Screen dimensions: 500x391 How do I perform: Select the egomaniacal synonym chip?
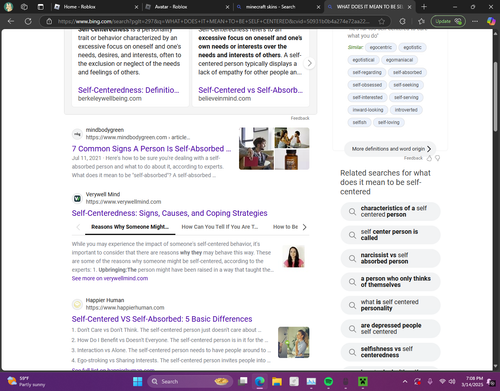click(x=399, y=60)
